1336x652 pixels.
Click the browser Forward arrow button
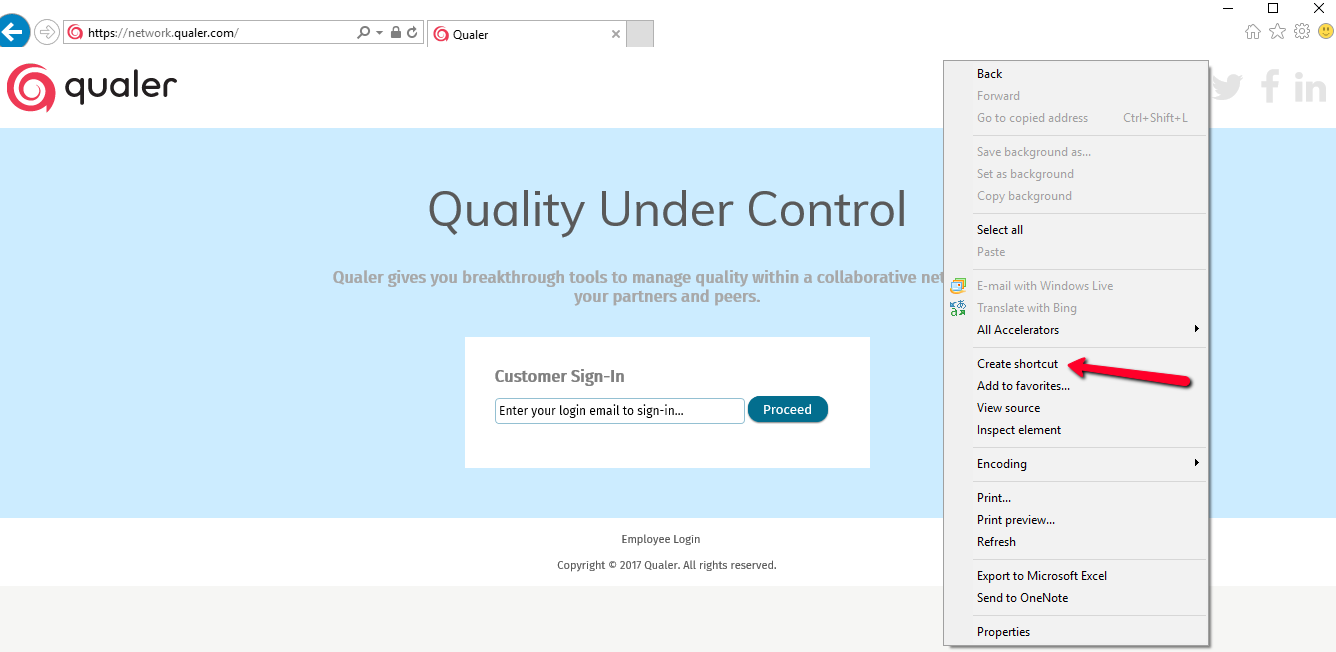(x=46, y=32)
